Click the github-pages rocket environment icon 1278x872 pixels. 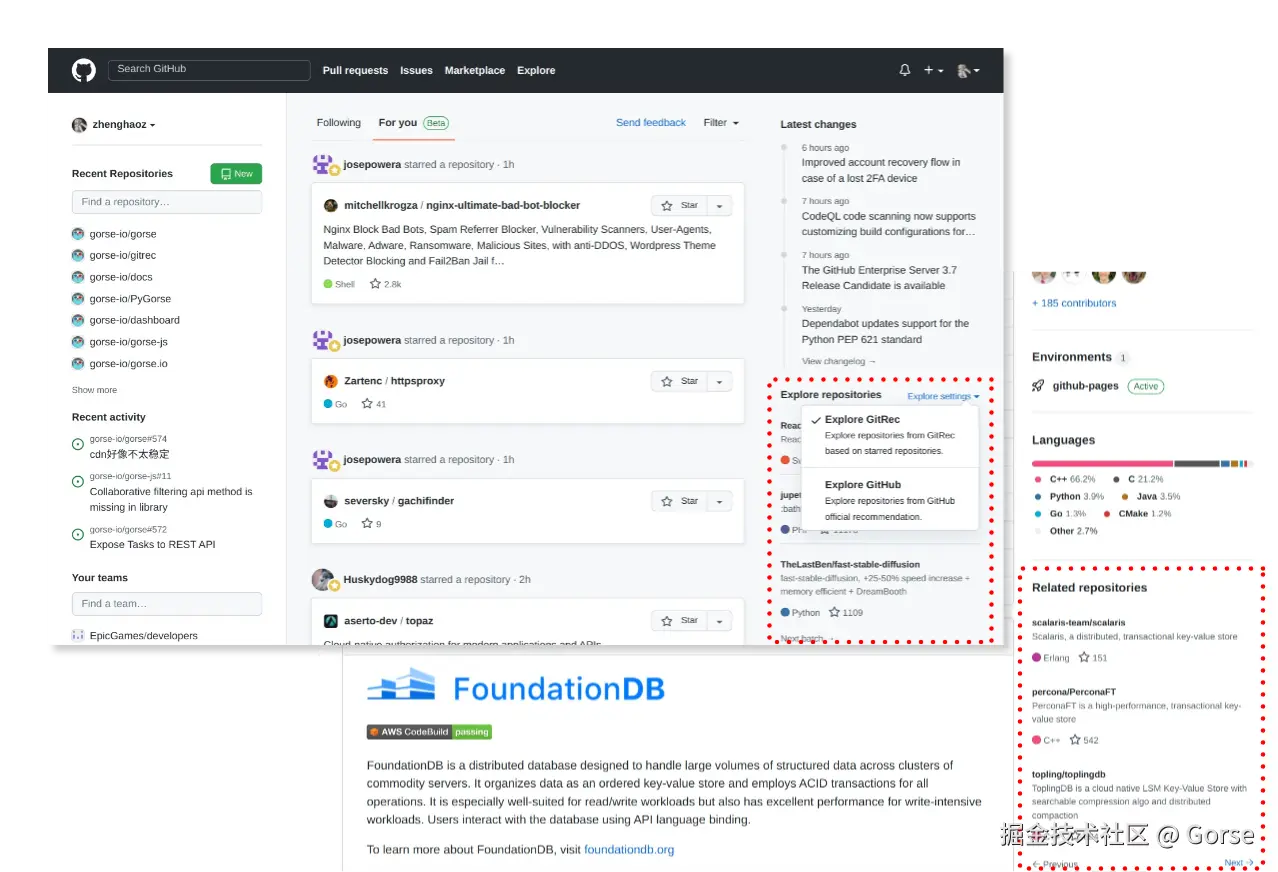pos(1039,386)
